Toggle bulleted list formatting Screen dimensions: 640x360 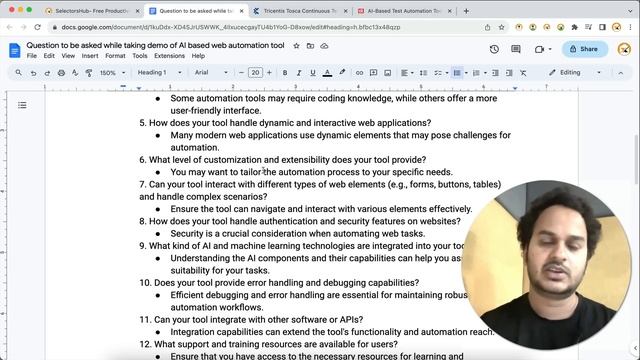[457, 73]
